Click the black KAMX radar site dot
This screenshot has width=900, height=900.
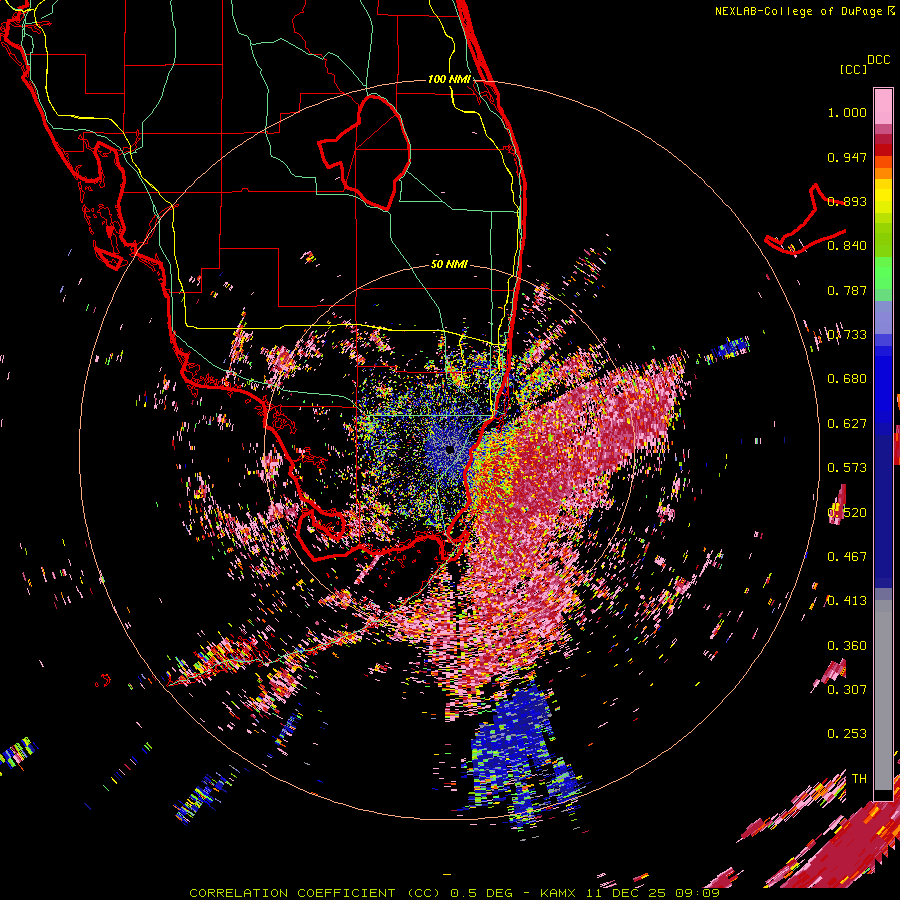[x=450, y=450]
